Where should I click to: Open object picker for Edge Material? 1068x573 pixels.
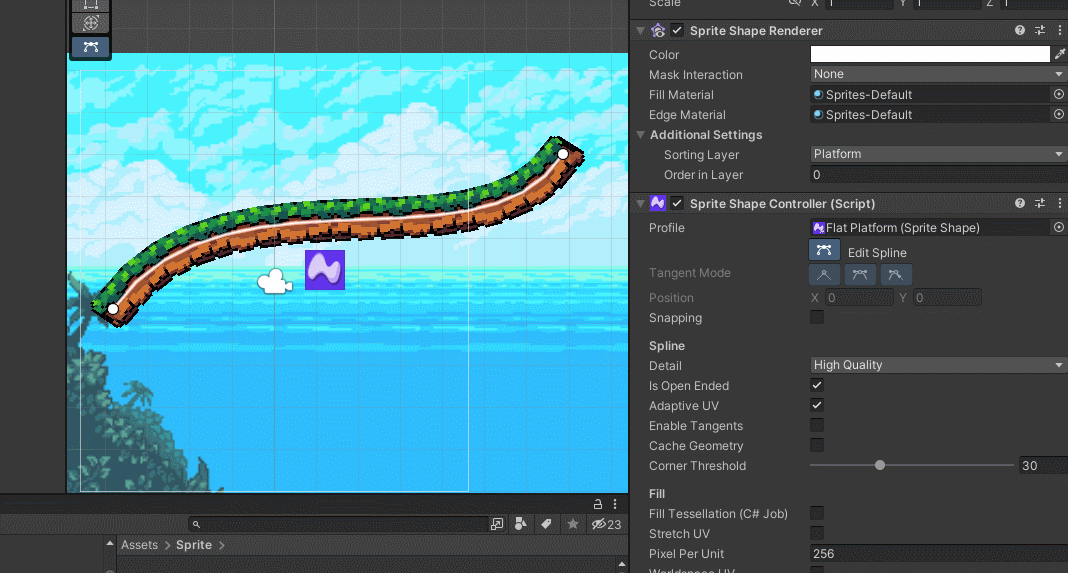[x=1058, y=114]
